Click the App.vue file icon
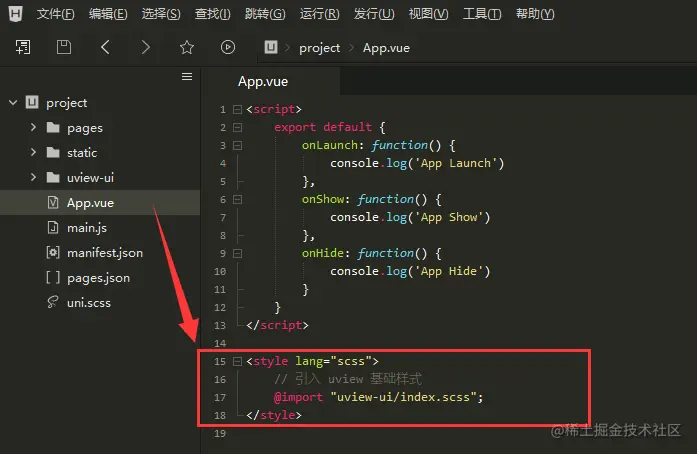This screenshot has width=697, height=454. pos(53,202)
